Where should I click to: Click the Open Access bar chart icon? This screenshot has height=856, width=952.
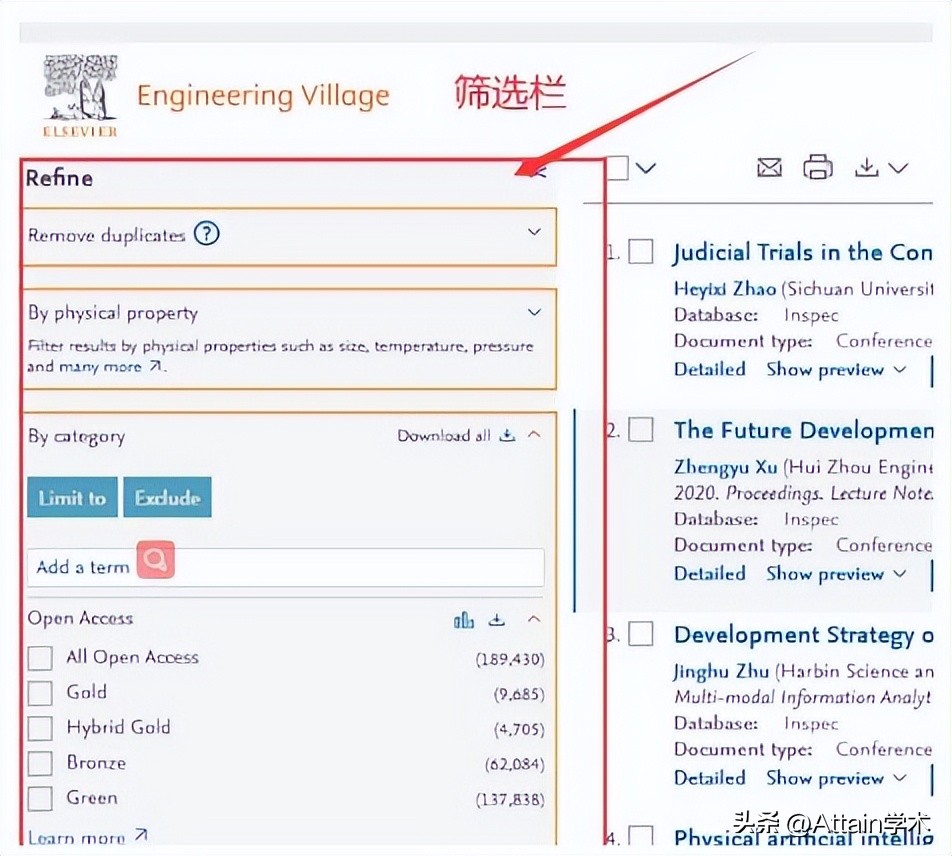point(463,620)
